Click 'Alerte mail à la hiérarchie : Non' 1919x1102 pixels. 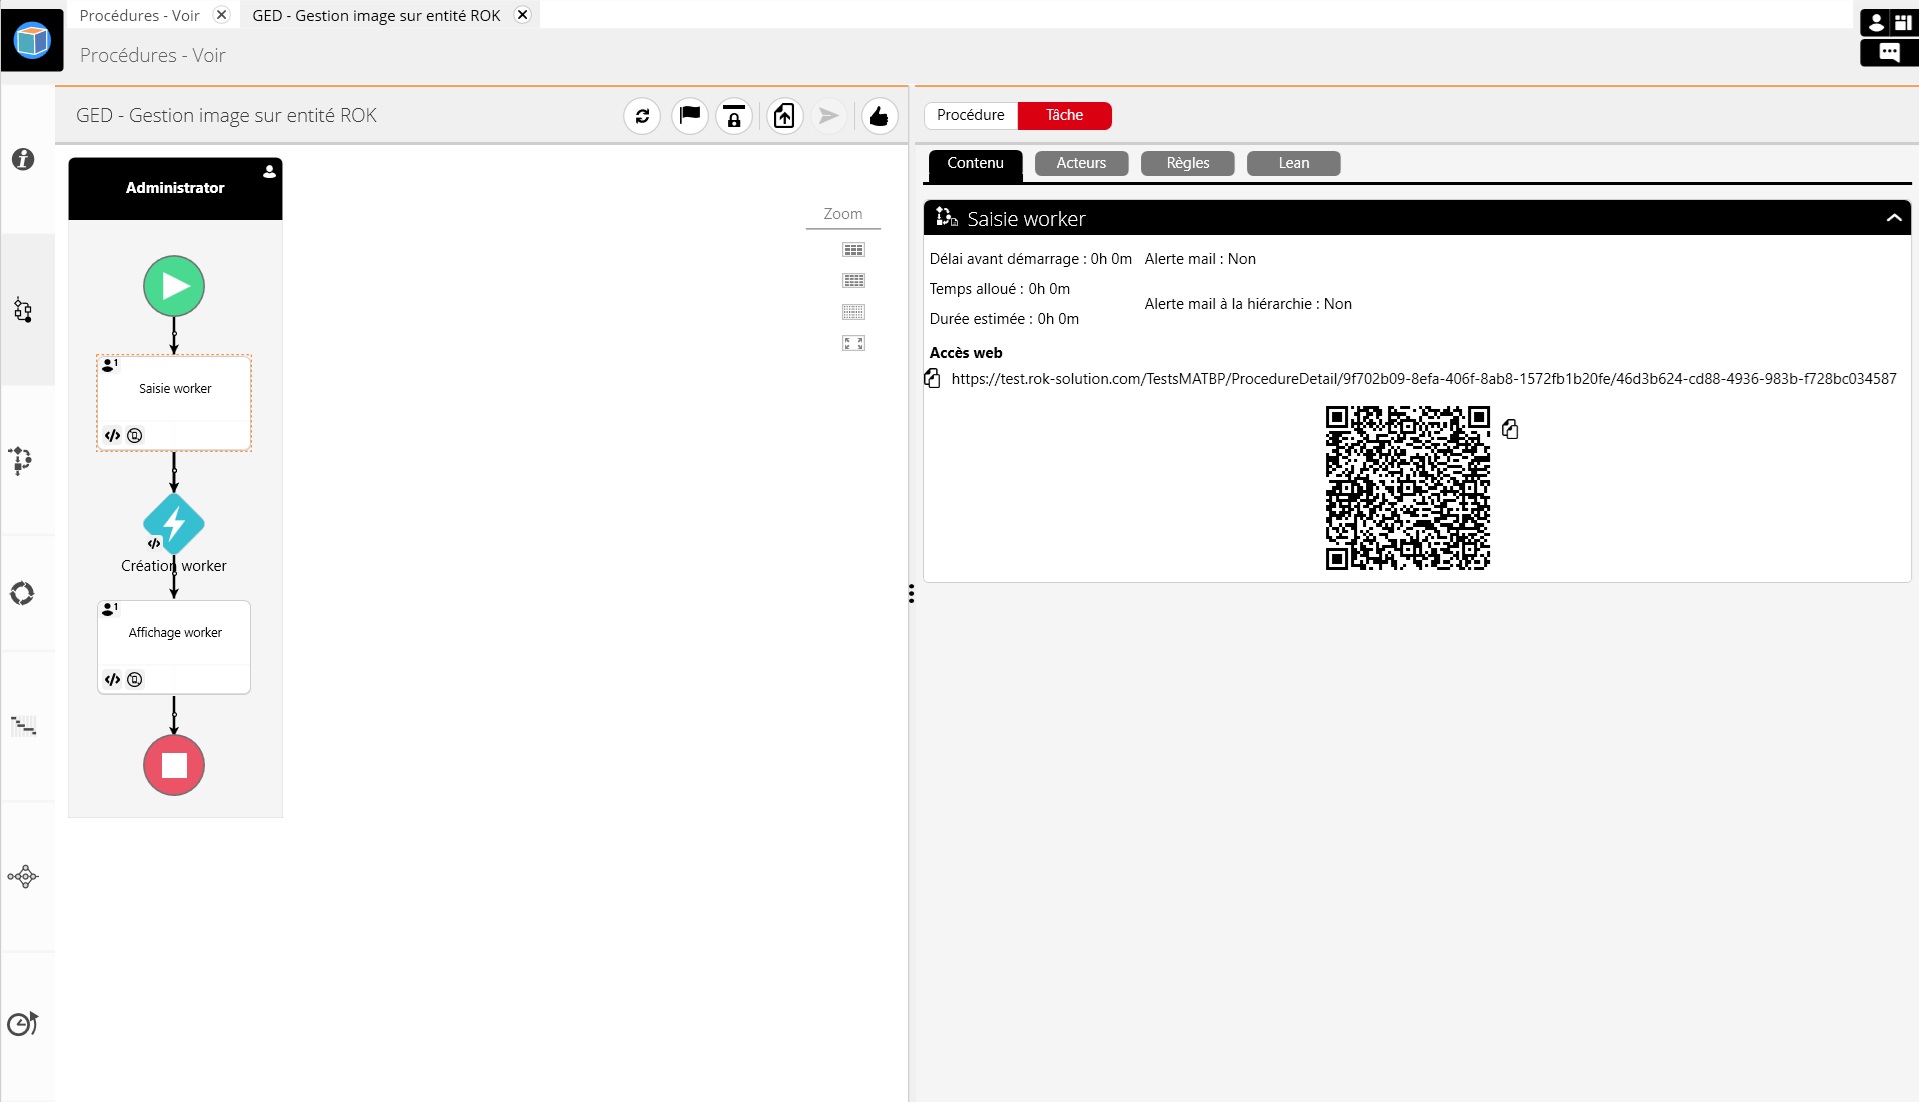(x=1247, y=303)
